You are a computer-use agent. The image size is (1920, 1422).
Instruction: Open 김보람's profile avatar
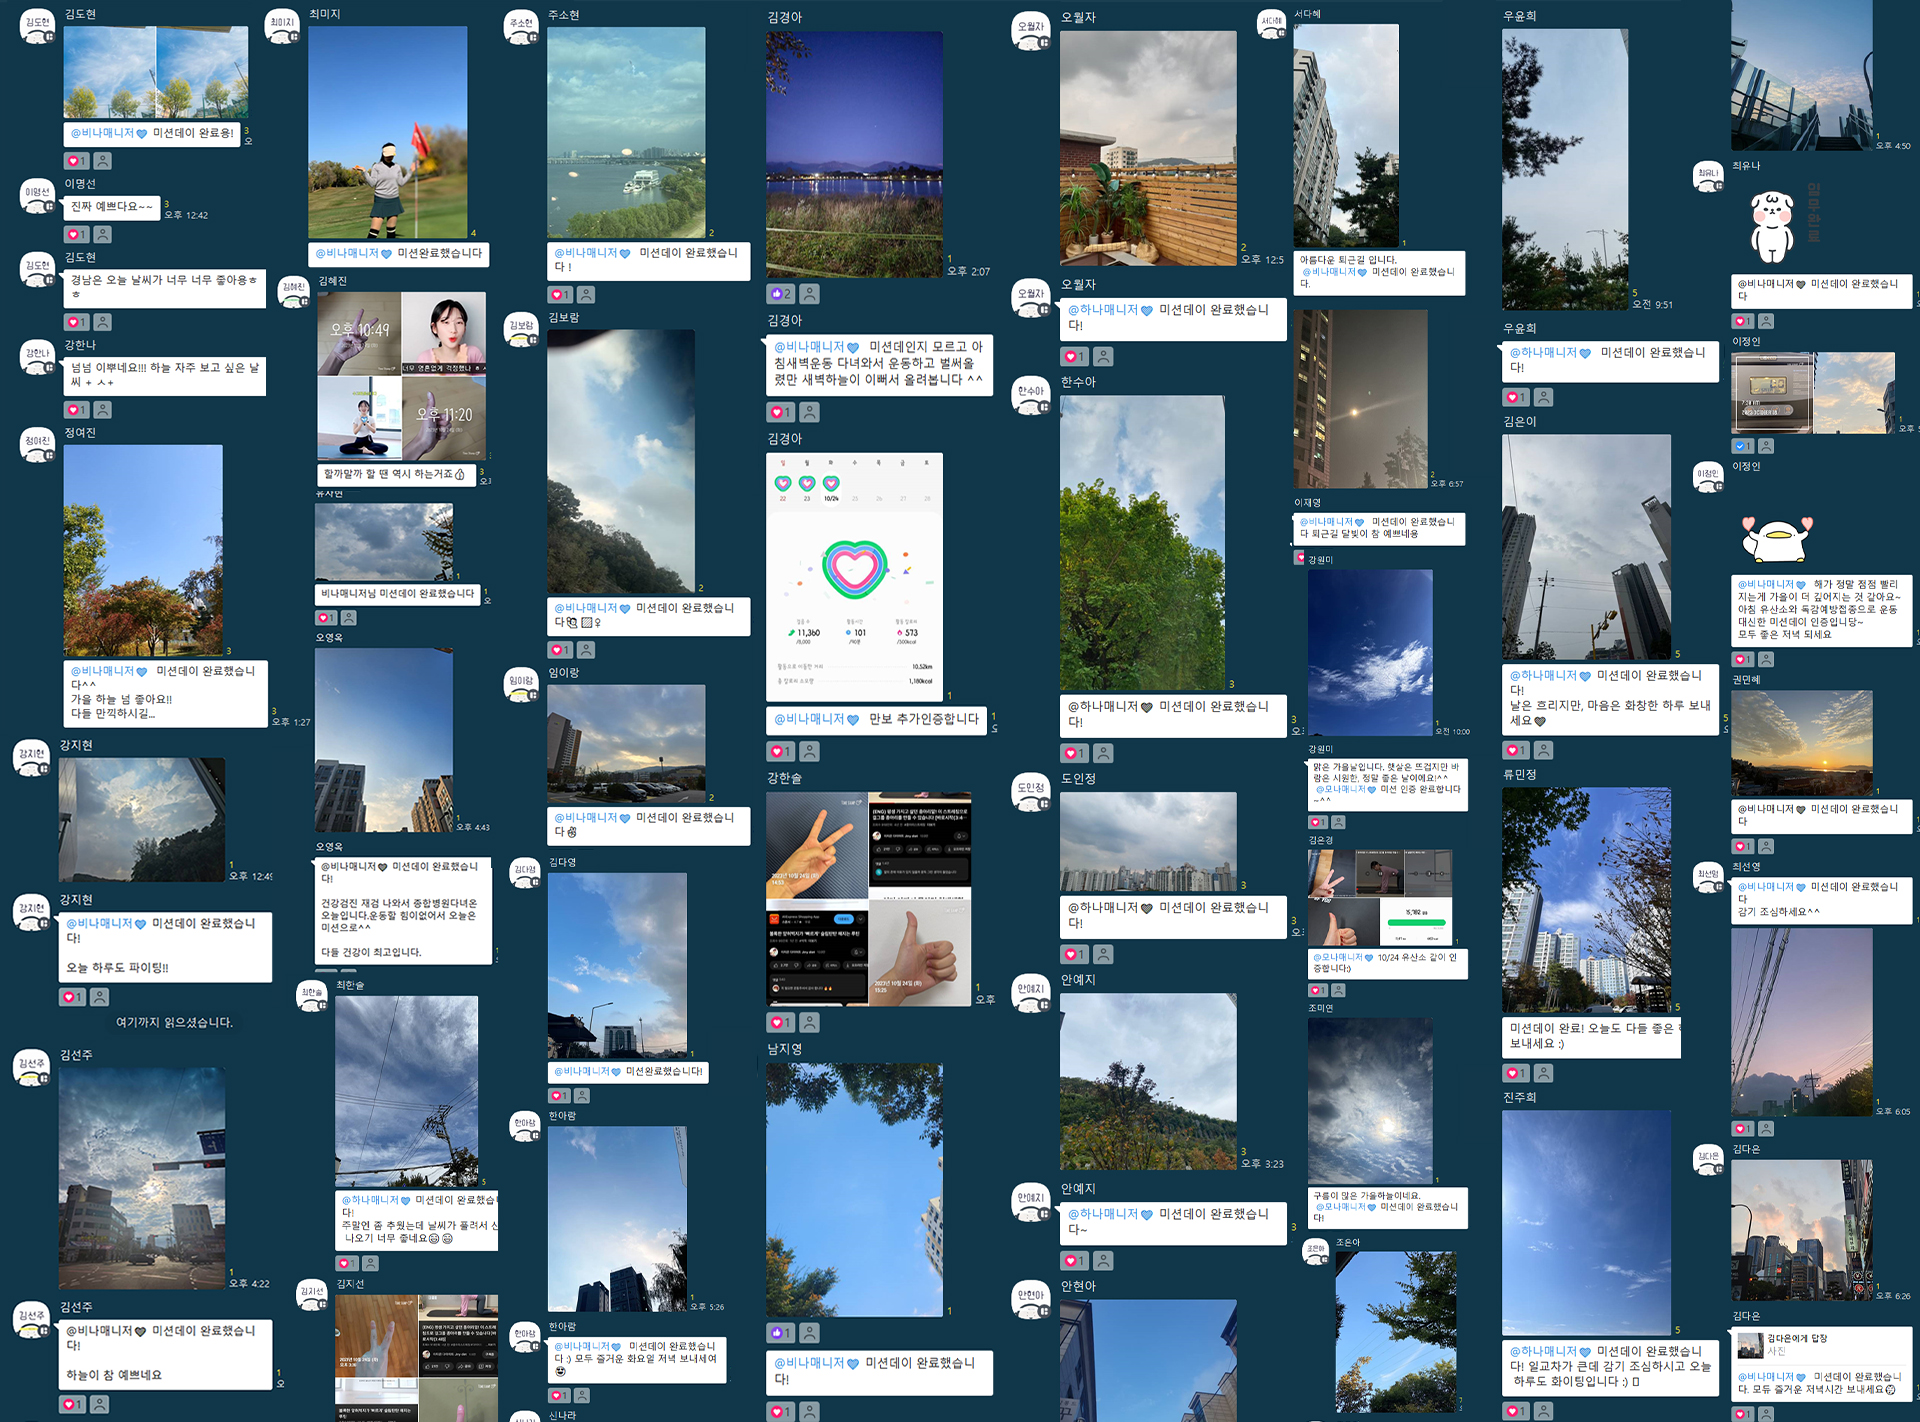pos(521,330)
